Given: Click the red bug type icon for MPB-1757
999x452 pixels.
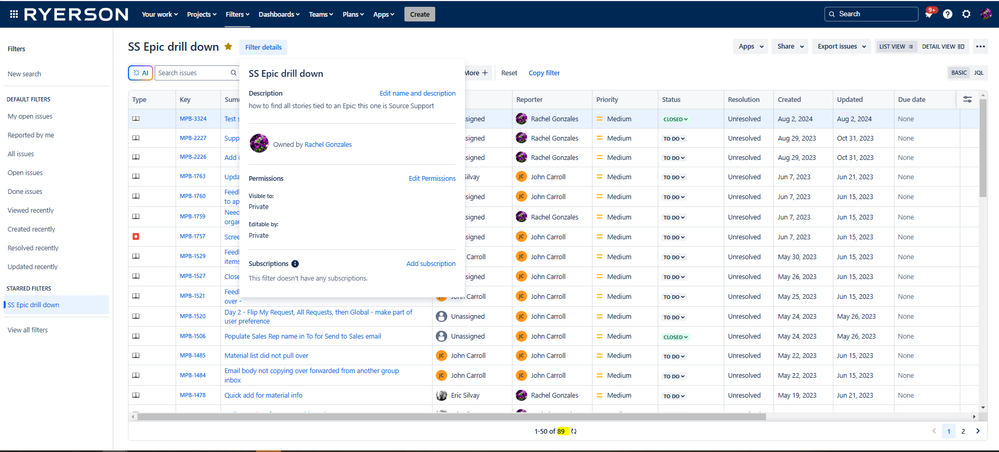Looking at the screenshot, I should point(135,237).
